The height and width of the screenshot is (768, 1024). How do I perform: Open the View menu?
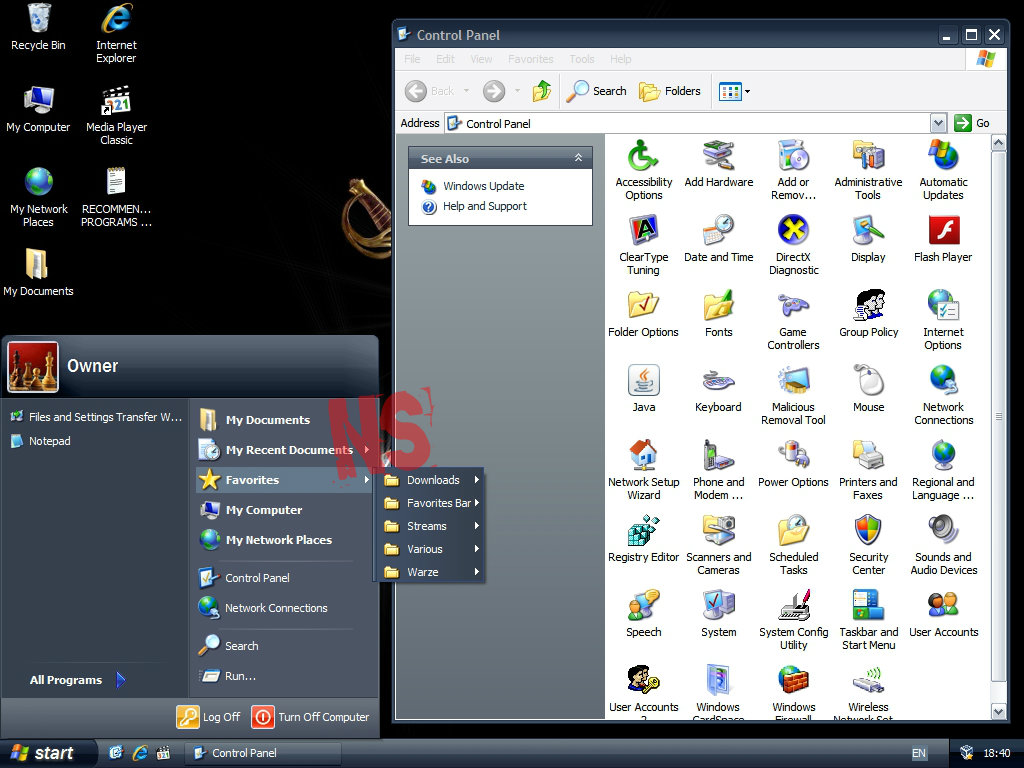pos(481,59)
